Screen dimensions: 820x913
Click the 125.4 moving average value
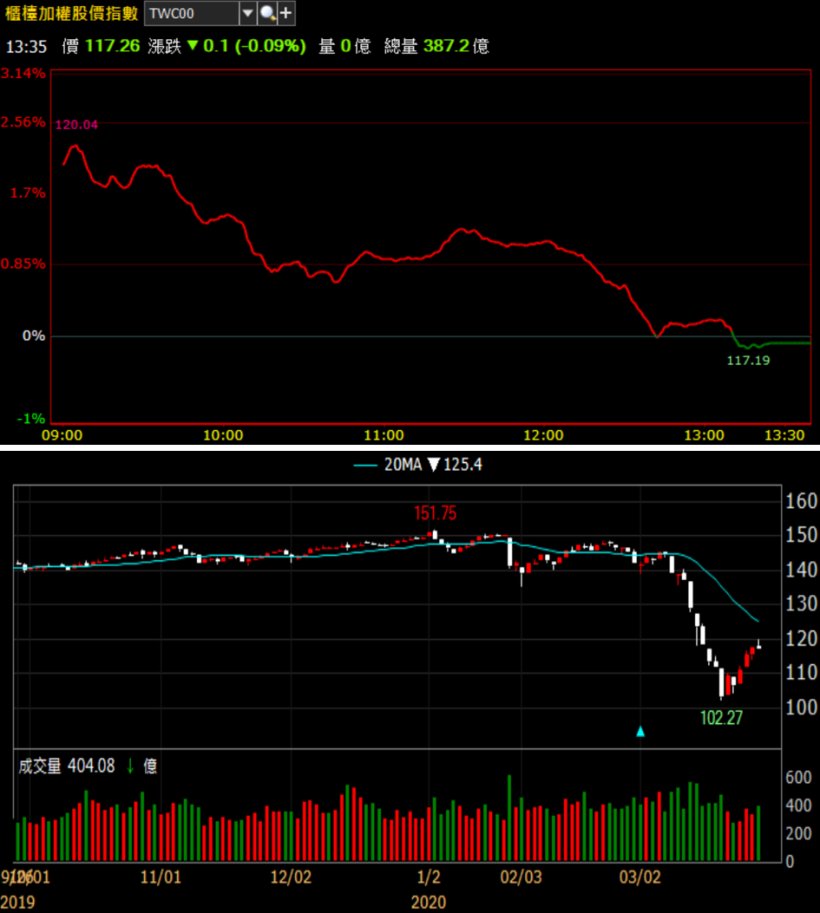(x=463, y=465)
